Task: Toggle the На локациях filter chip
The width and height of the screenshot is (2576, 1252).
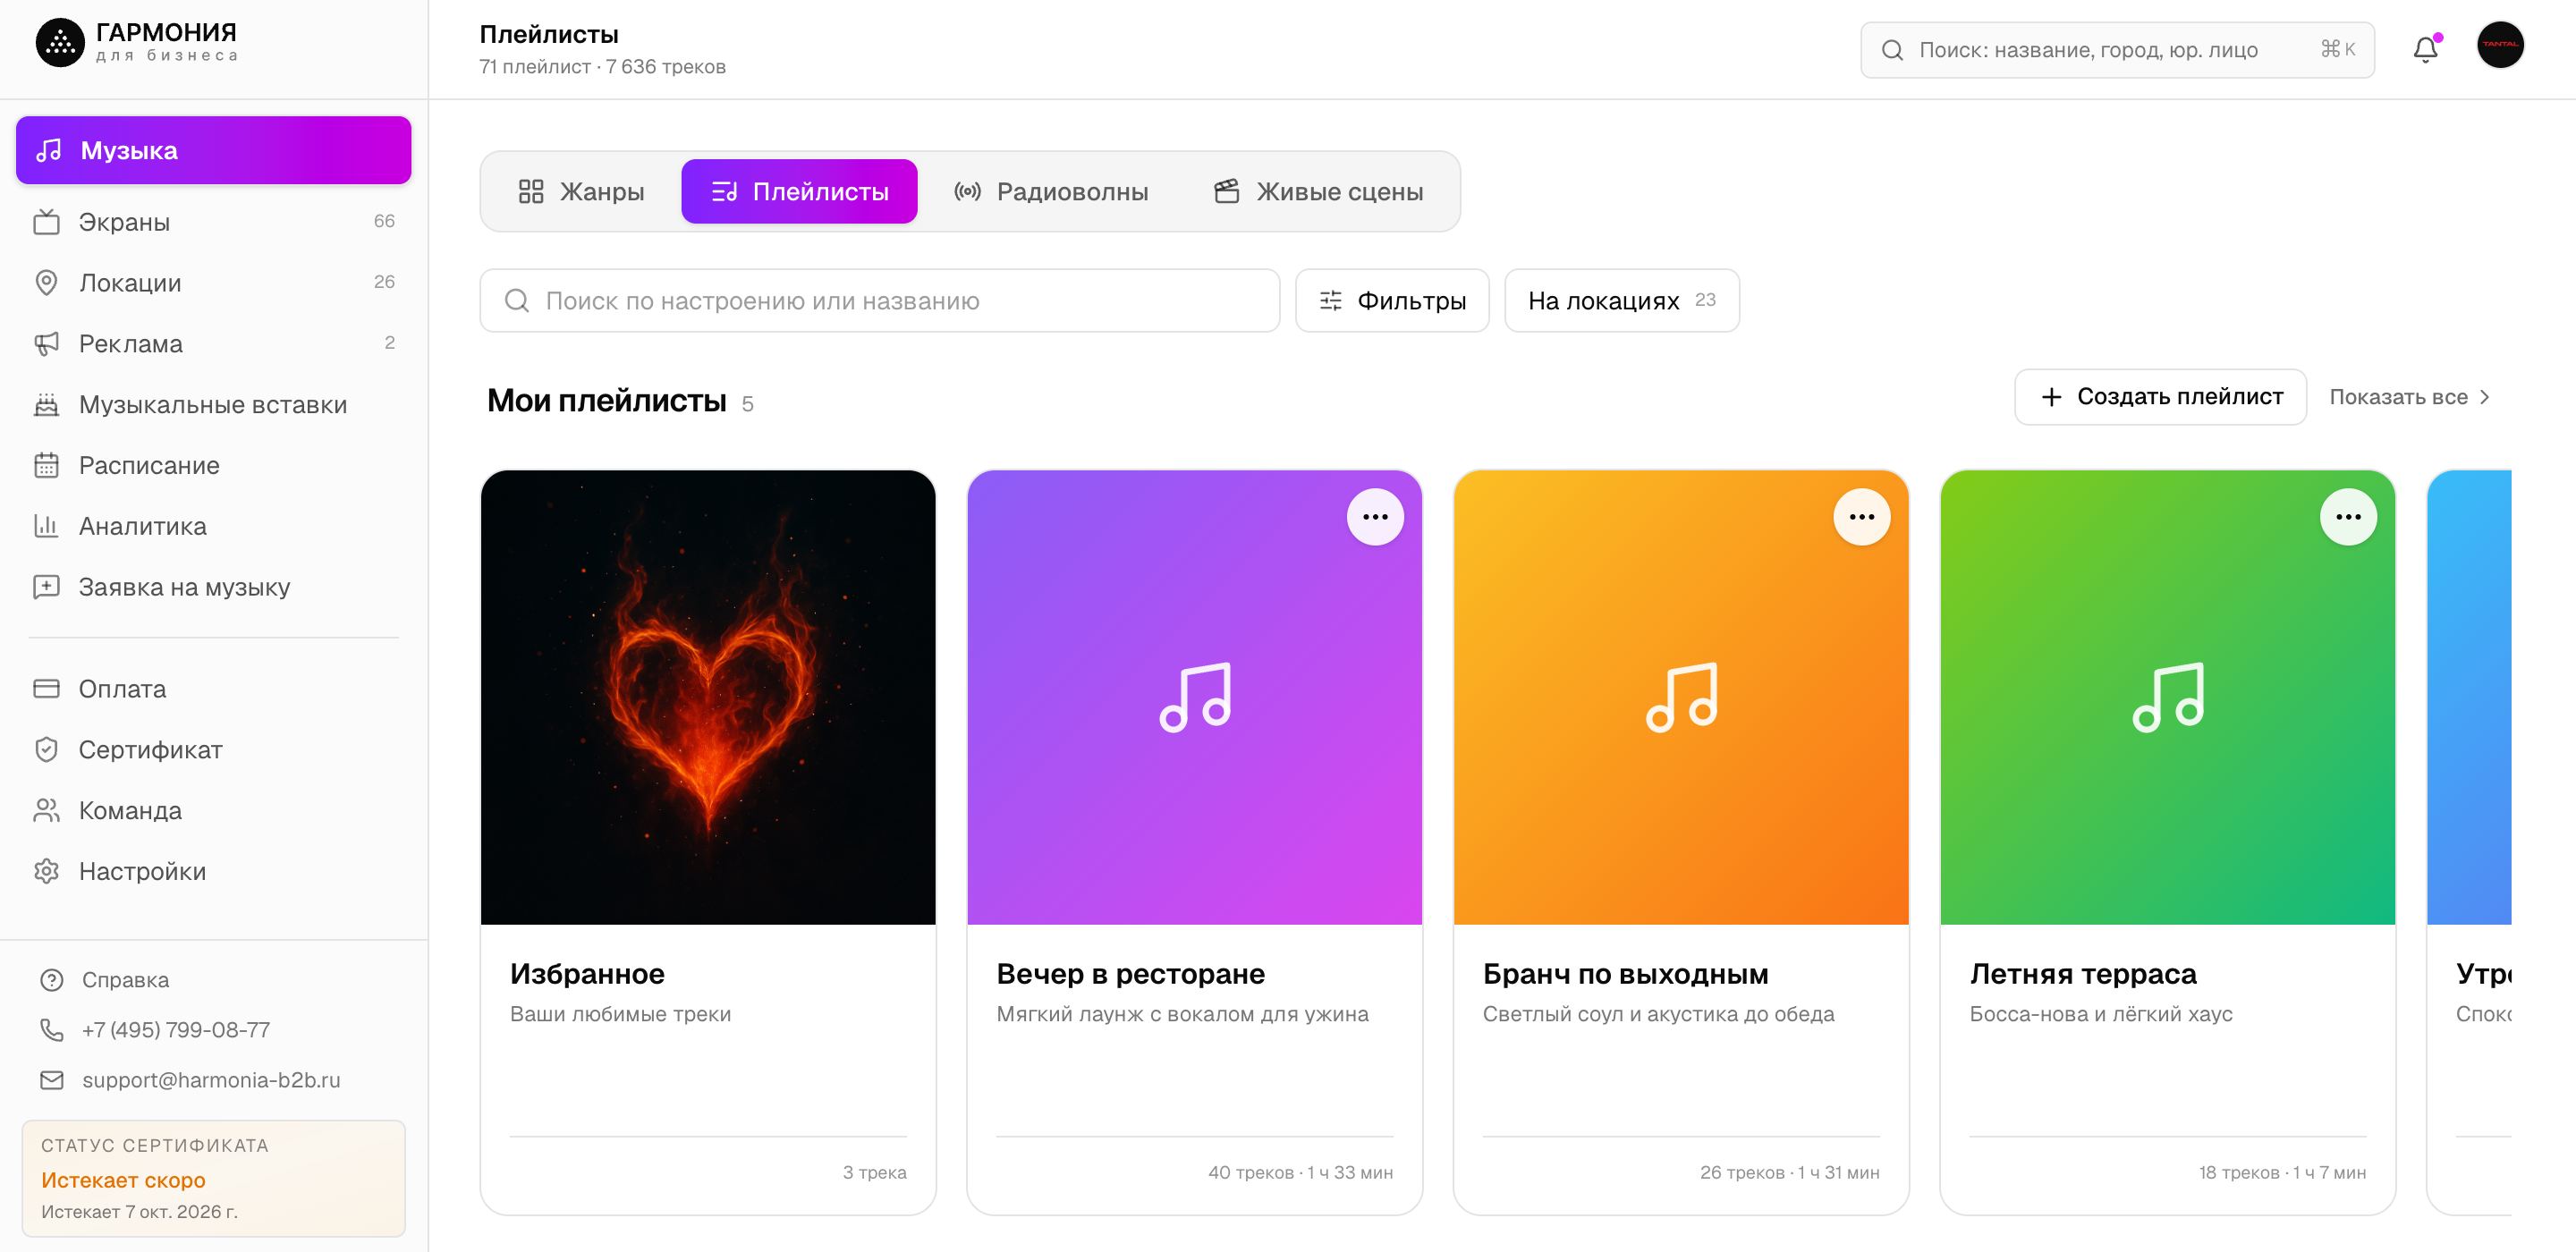Action: [1622, 300]
